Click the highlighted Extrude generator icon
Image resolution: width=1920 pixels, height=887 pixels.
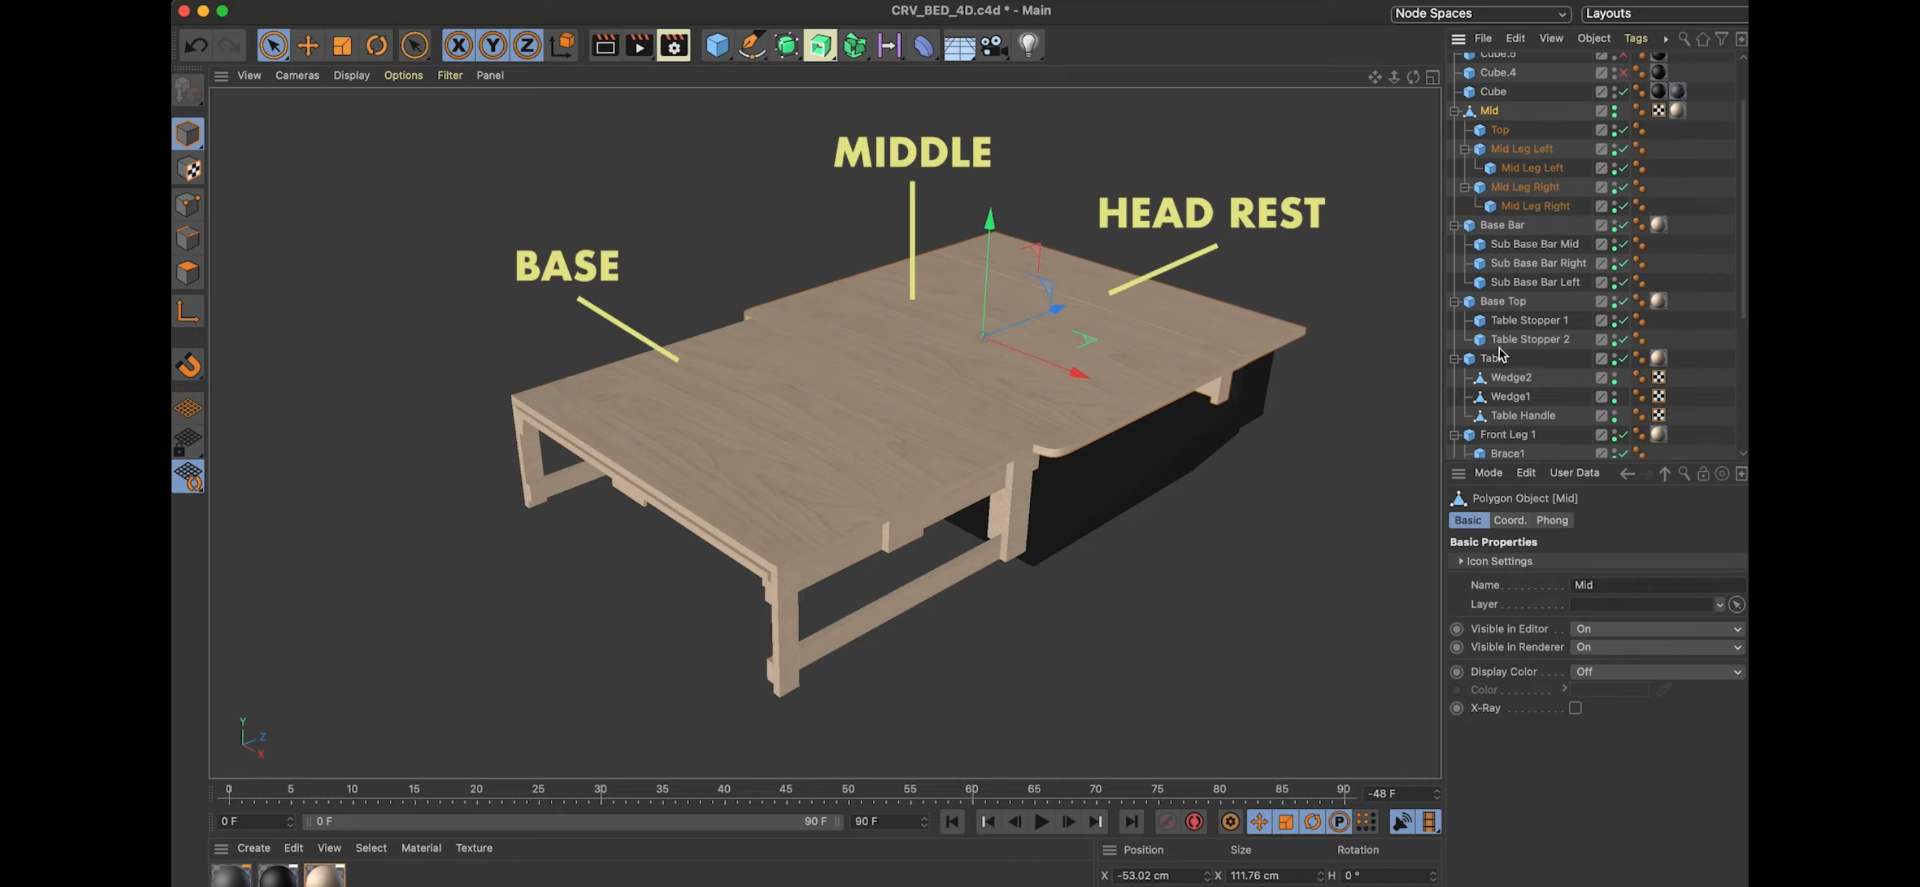click(820, 45)
